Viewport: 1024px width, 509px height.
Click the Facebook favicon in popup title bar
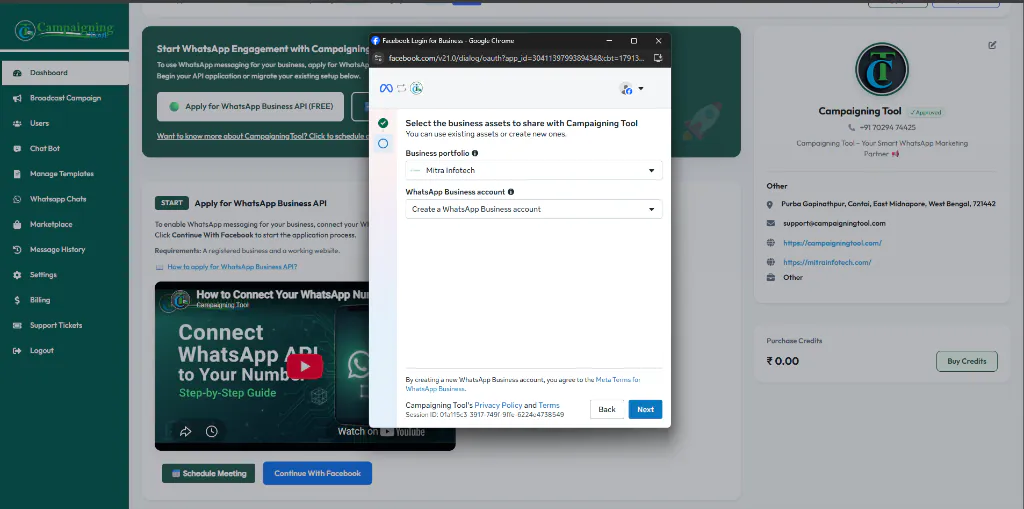click(x=376, y=41)
